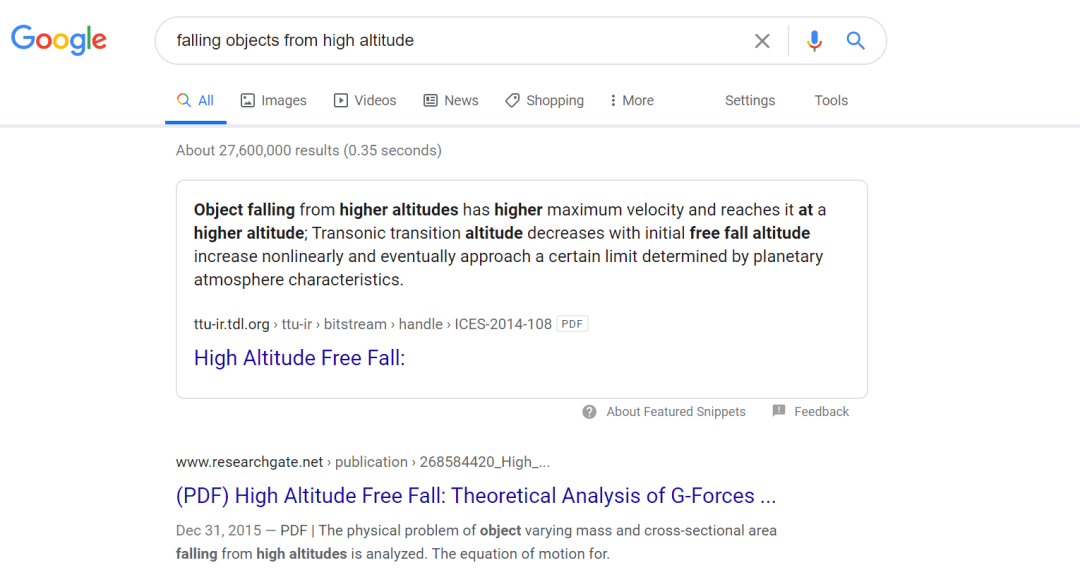Open the Settings dropdown

click(750, 101)
